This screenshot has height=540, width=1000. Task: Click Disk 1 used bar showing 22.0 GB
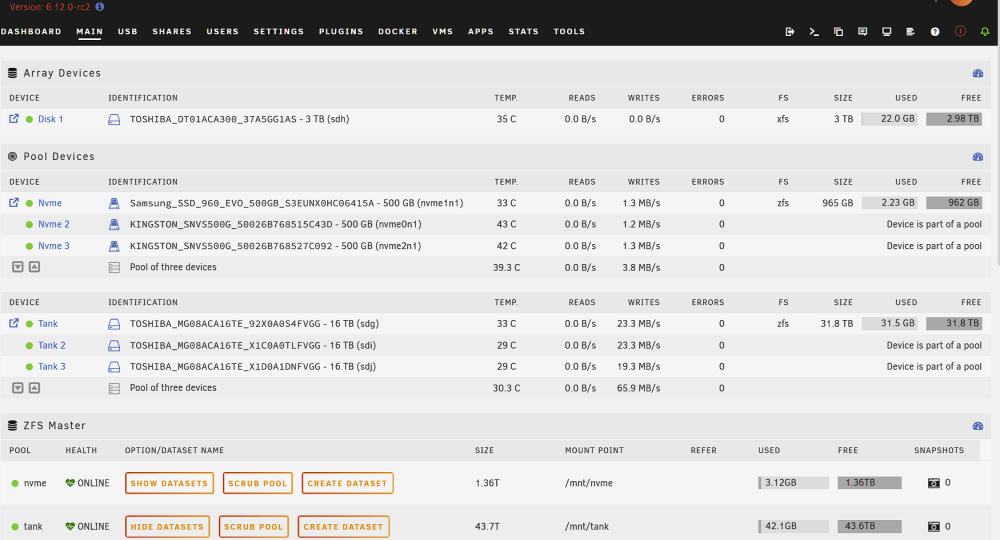click(889, 119)
